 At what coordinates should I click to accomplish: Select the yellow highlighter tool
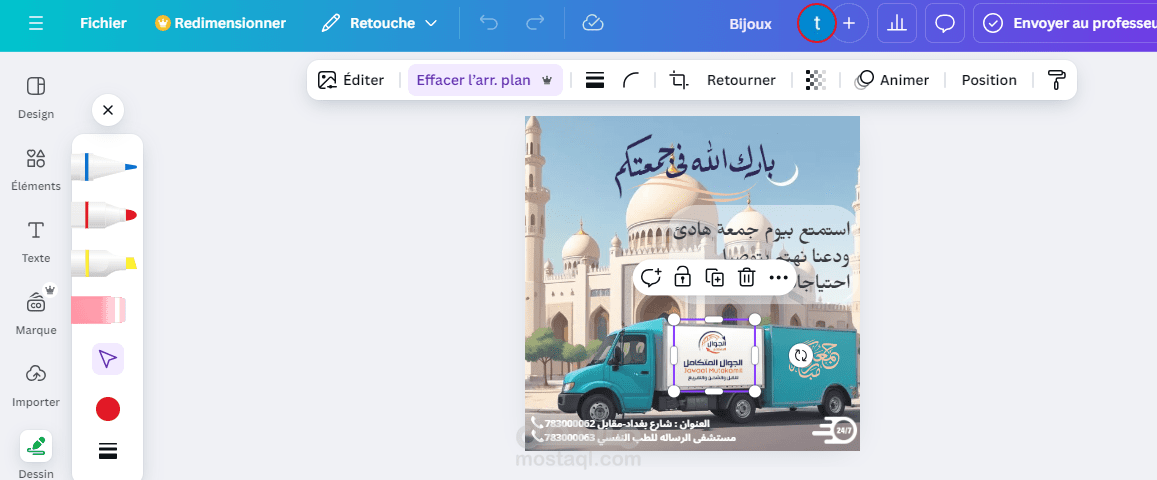[x=104, y=262]
